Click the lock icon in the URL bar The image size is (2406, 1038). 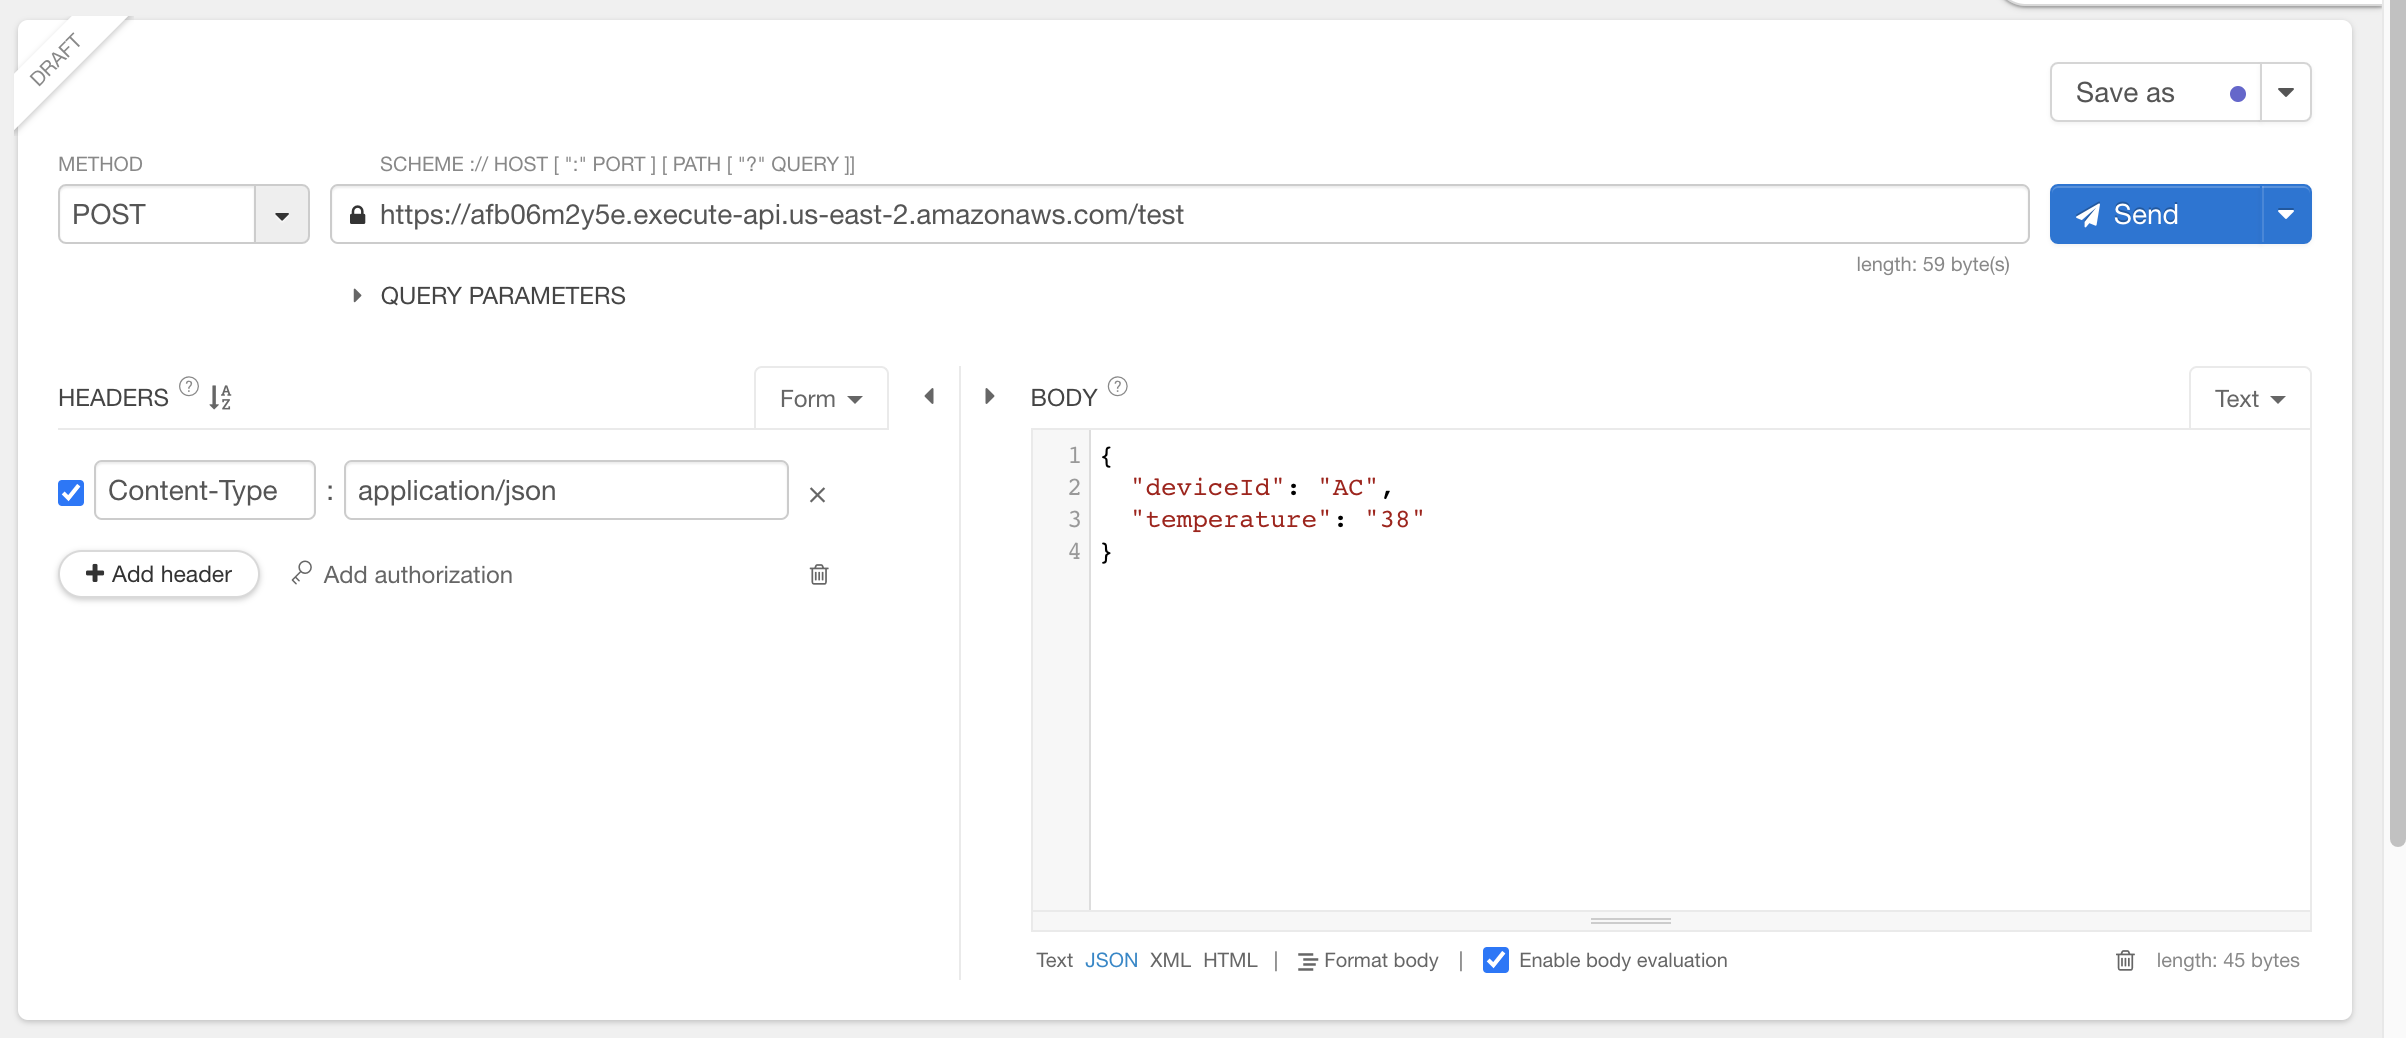click(360, 213)
